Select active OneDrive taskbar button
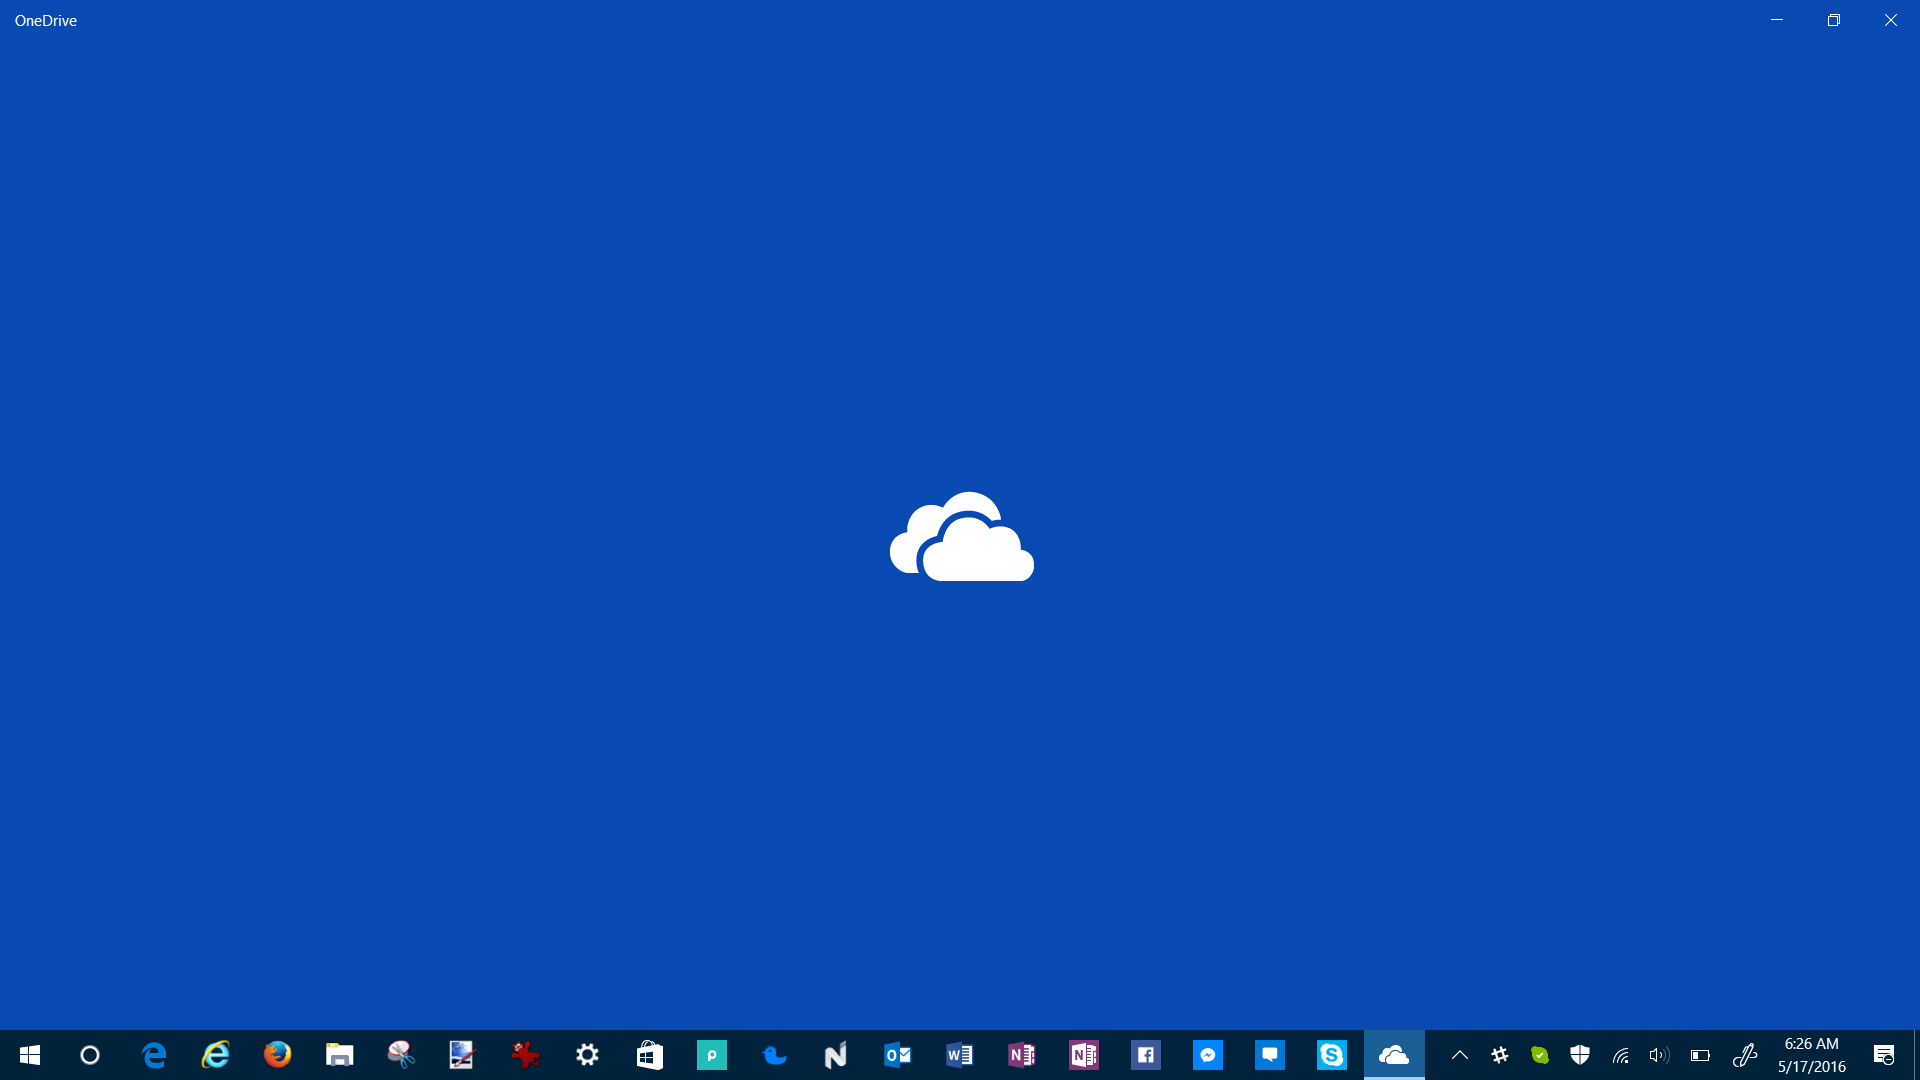Screen dimensions: 1920x1080 pyautogui.click(x=1393, y=1055)
